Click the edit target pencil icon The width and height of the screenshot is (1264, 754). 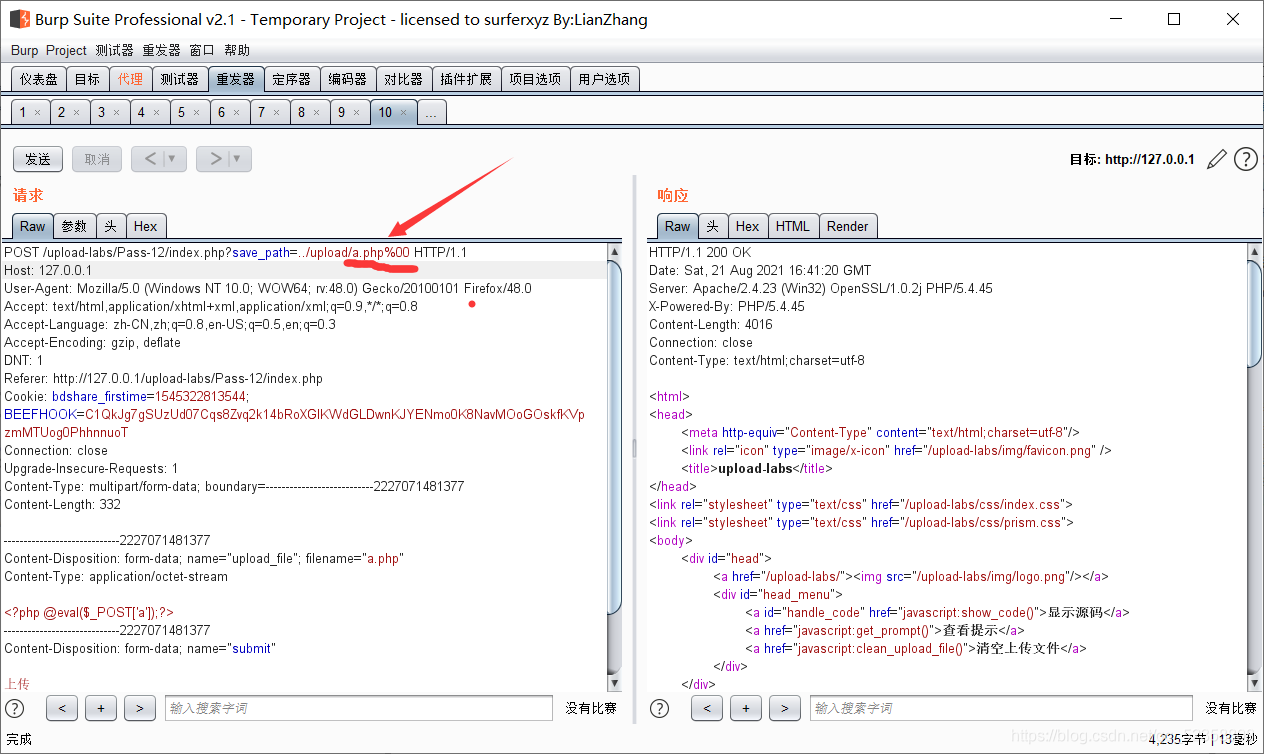point(1217,159)
